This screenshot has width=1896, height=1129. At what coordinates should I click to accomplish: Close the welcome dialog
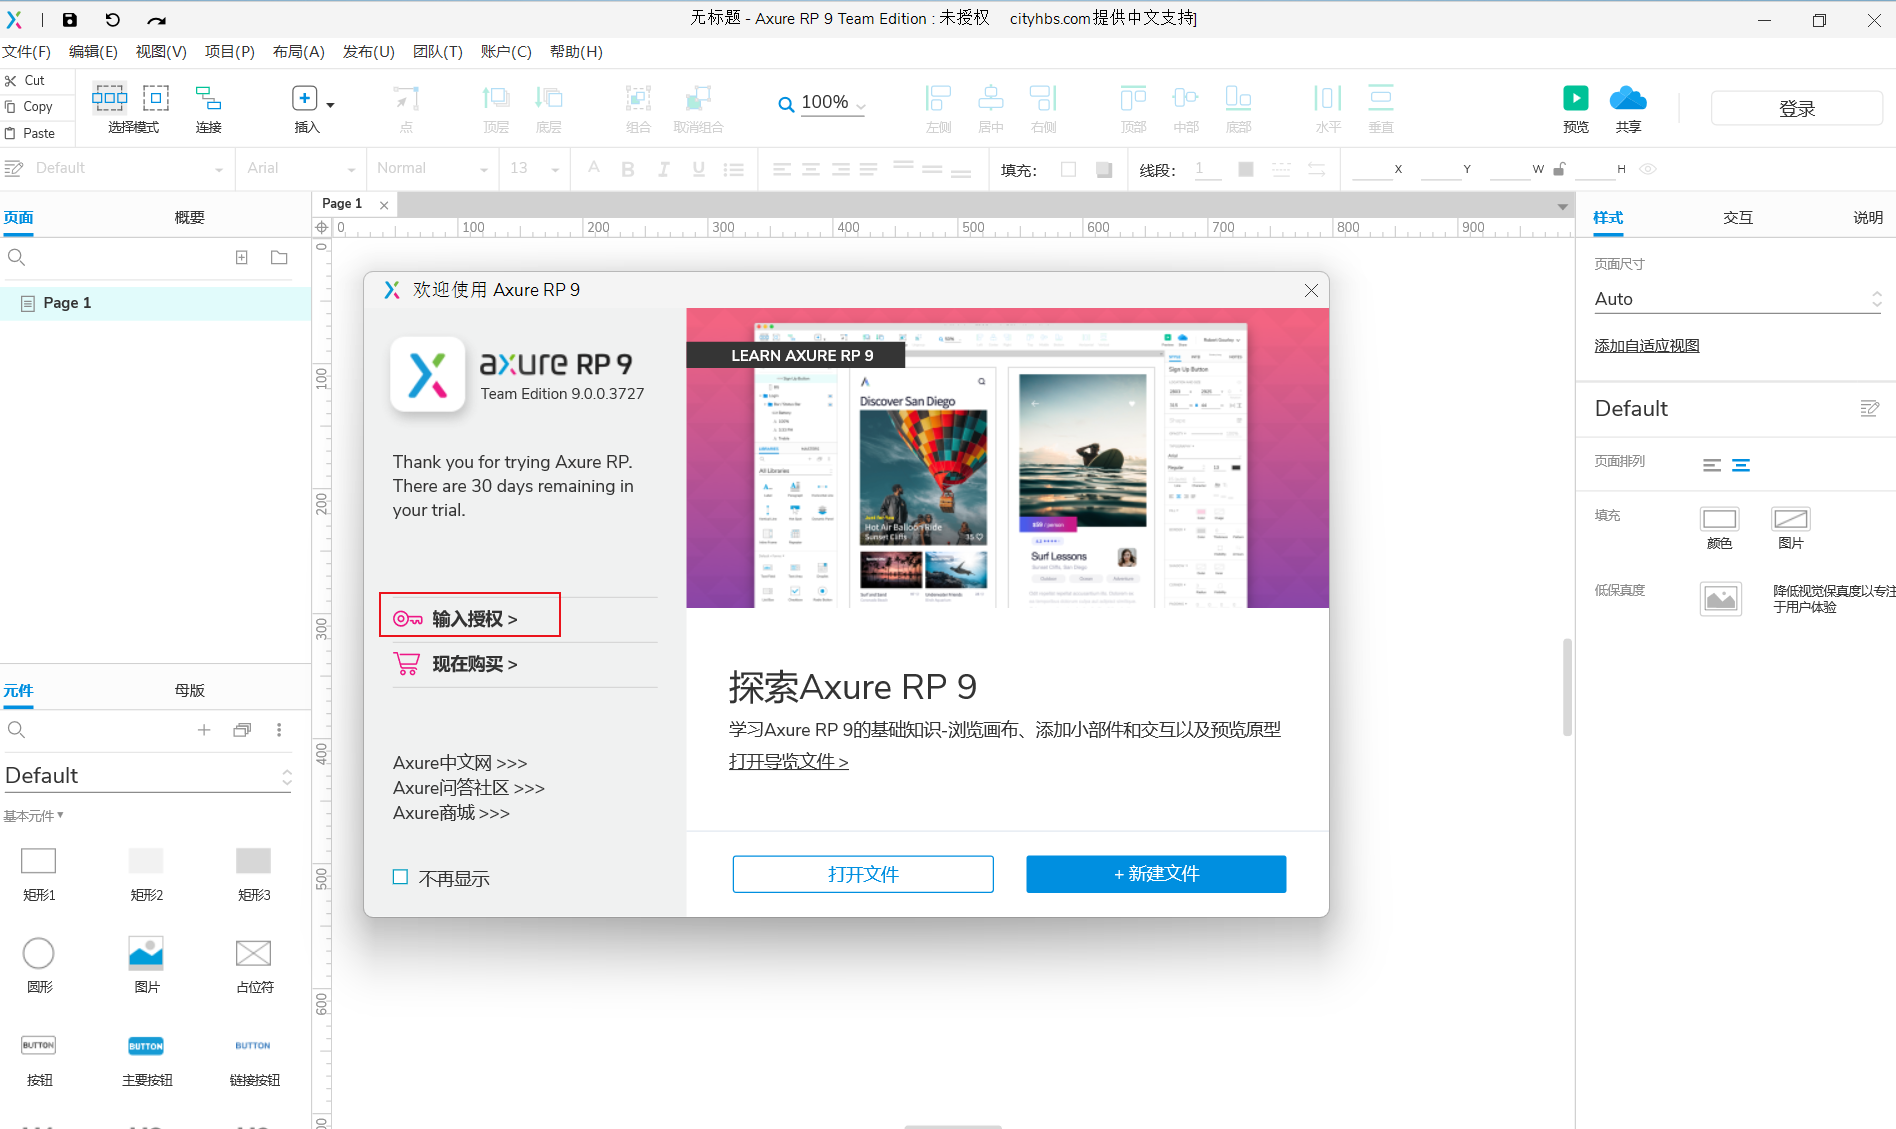[1311, 290]
